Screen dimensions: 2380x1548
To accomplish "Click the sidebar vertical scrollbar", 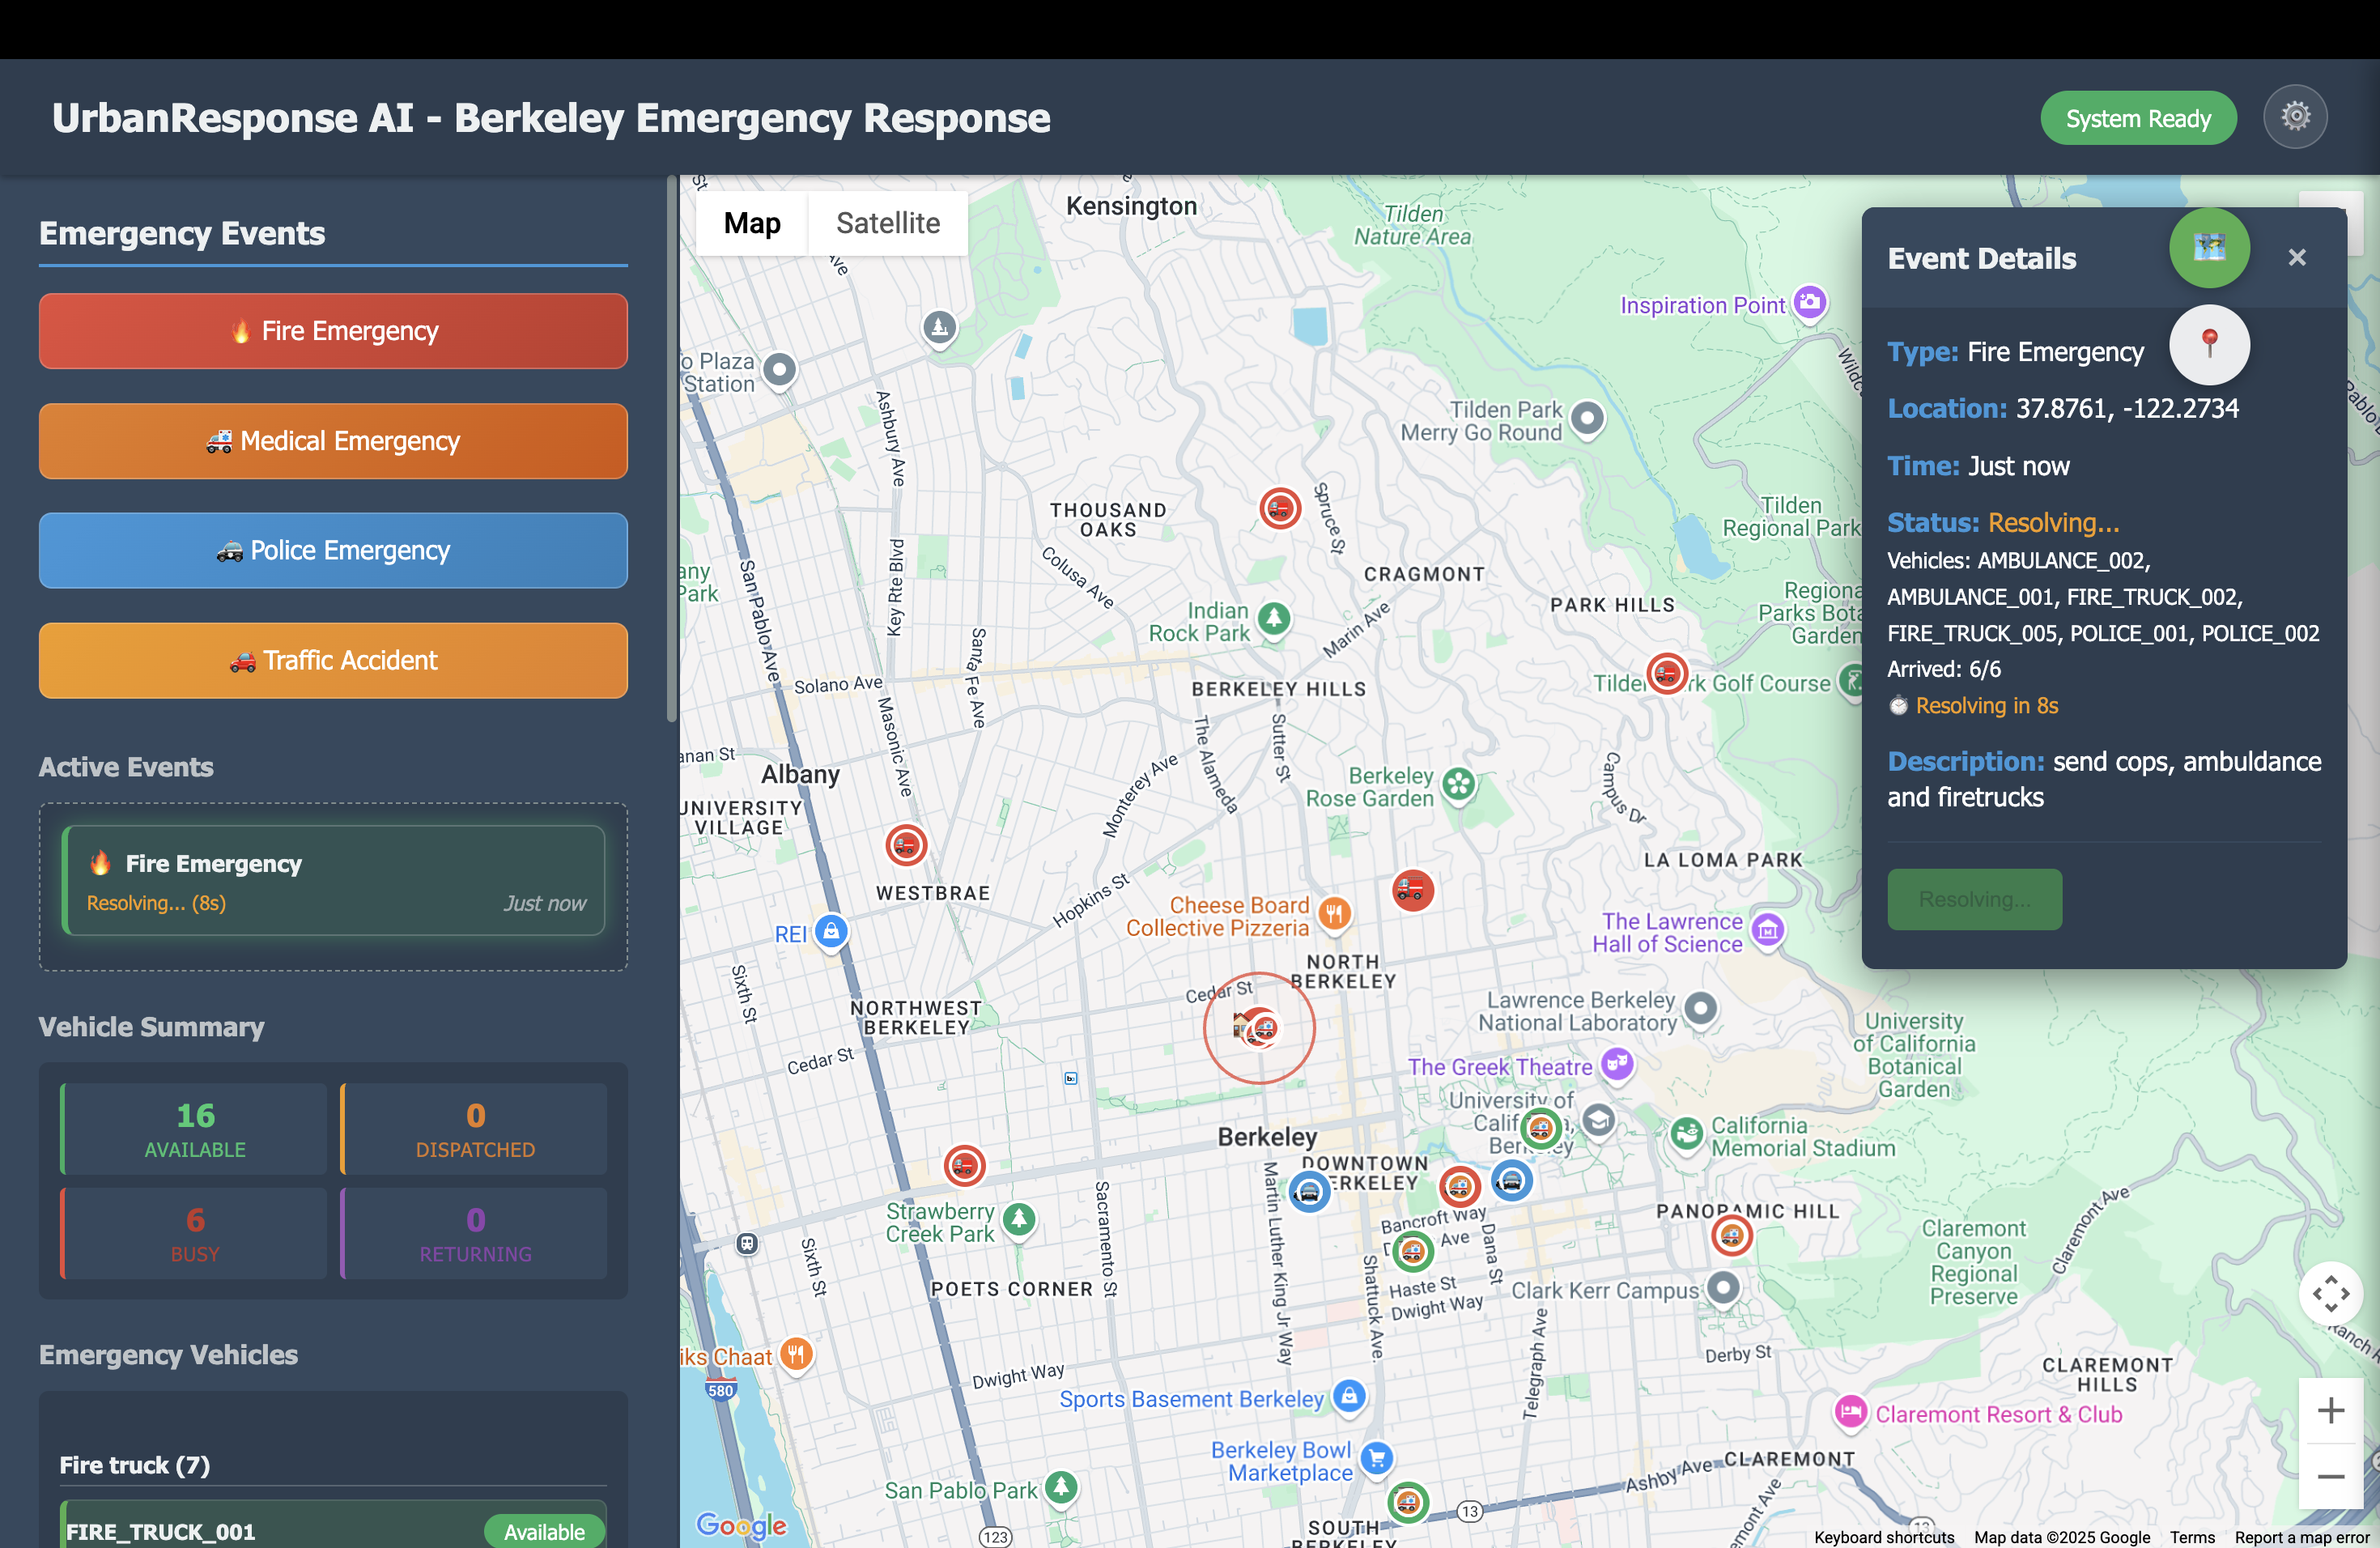I will [672, 450].
